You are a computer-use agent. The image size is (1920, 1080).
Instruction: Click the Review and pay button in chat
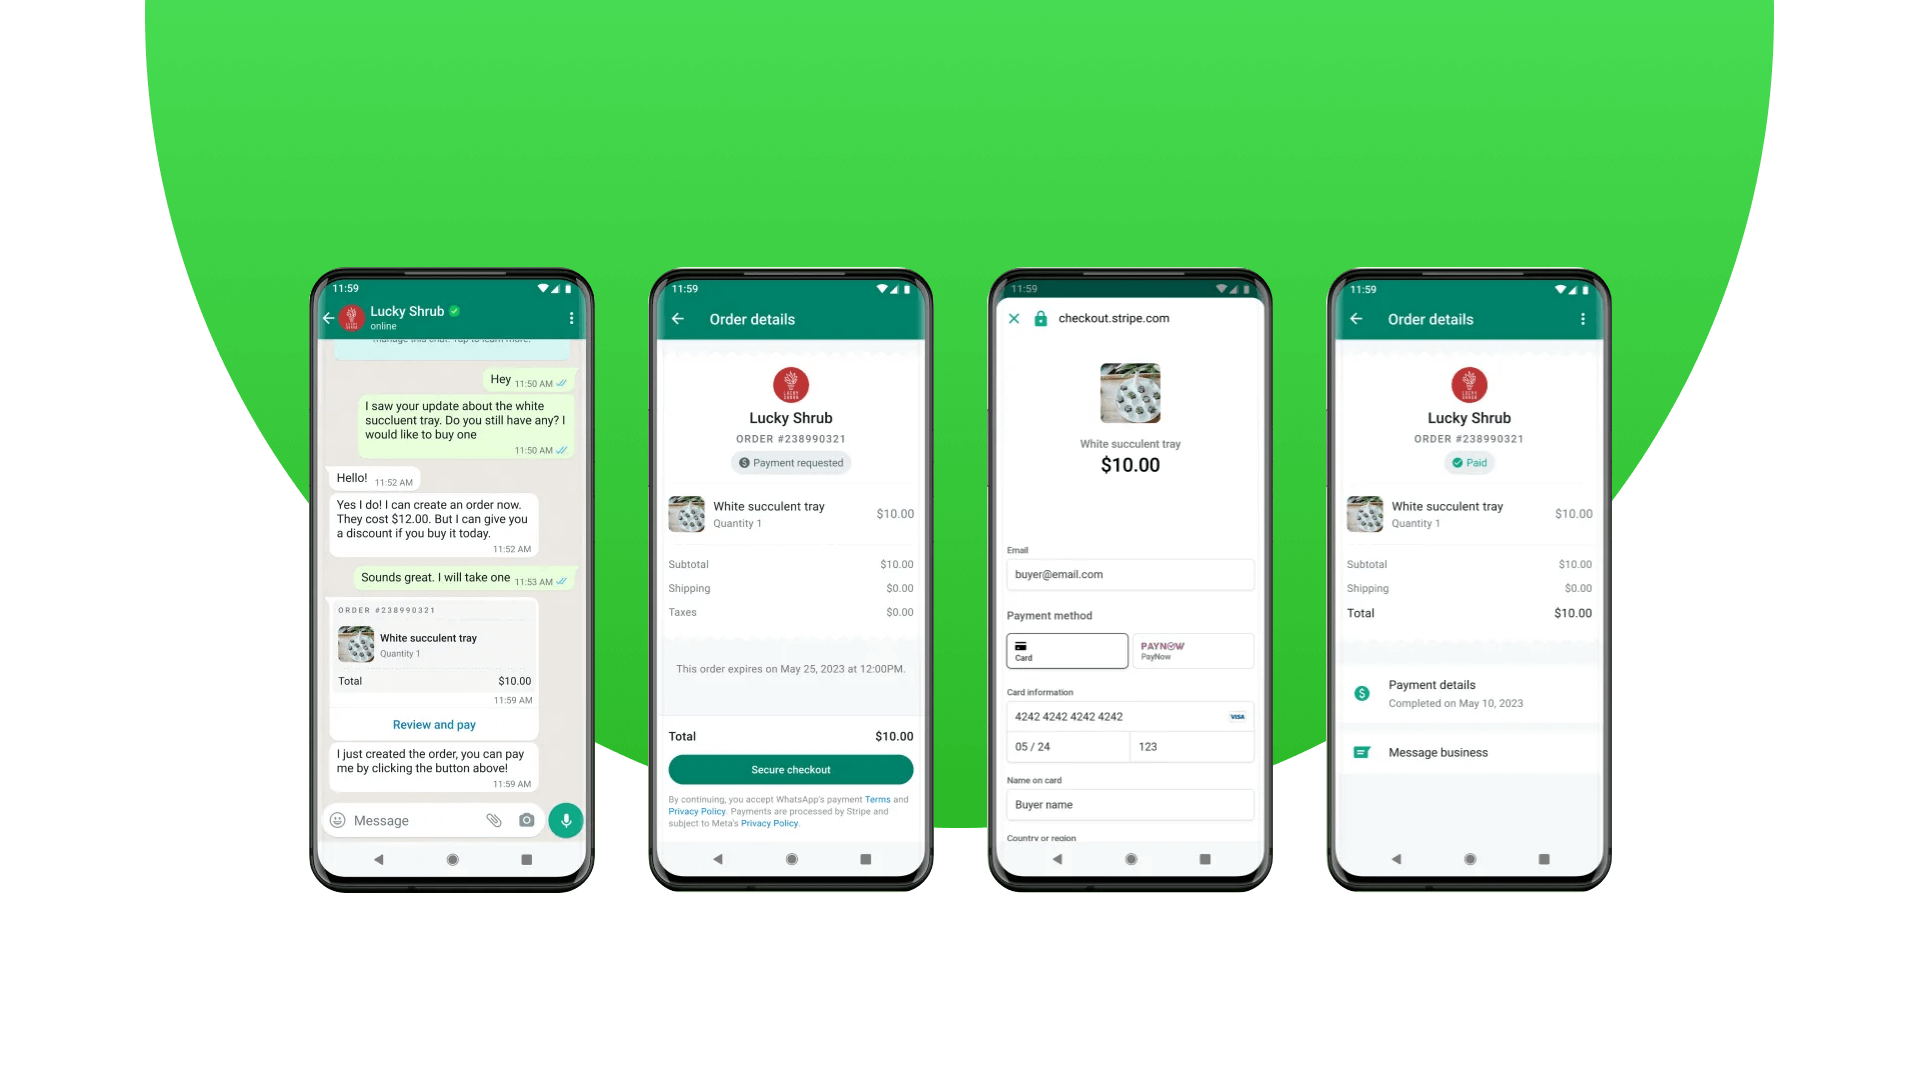pyautogui.click(x=434, y=724)
